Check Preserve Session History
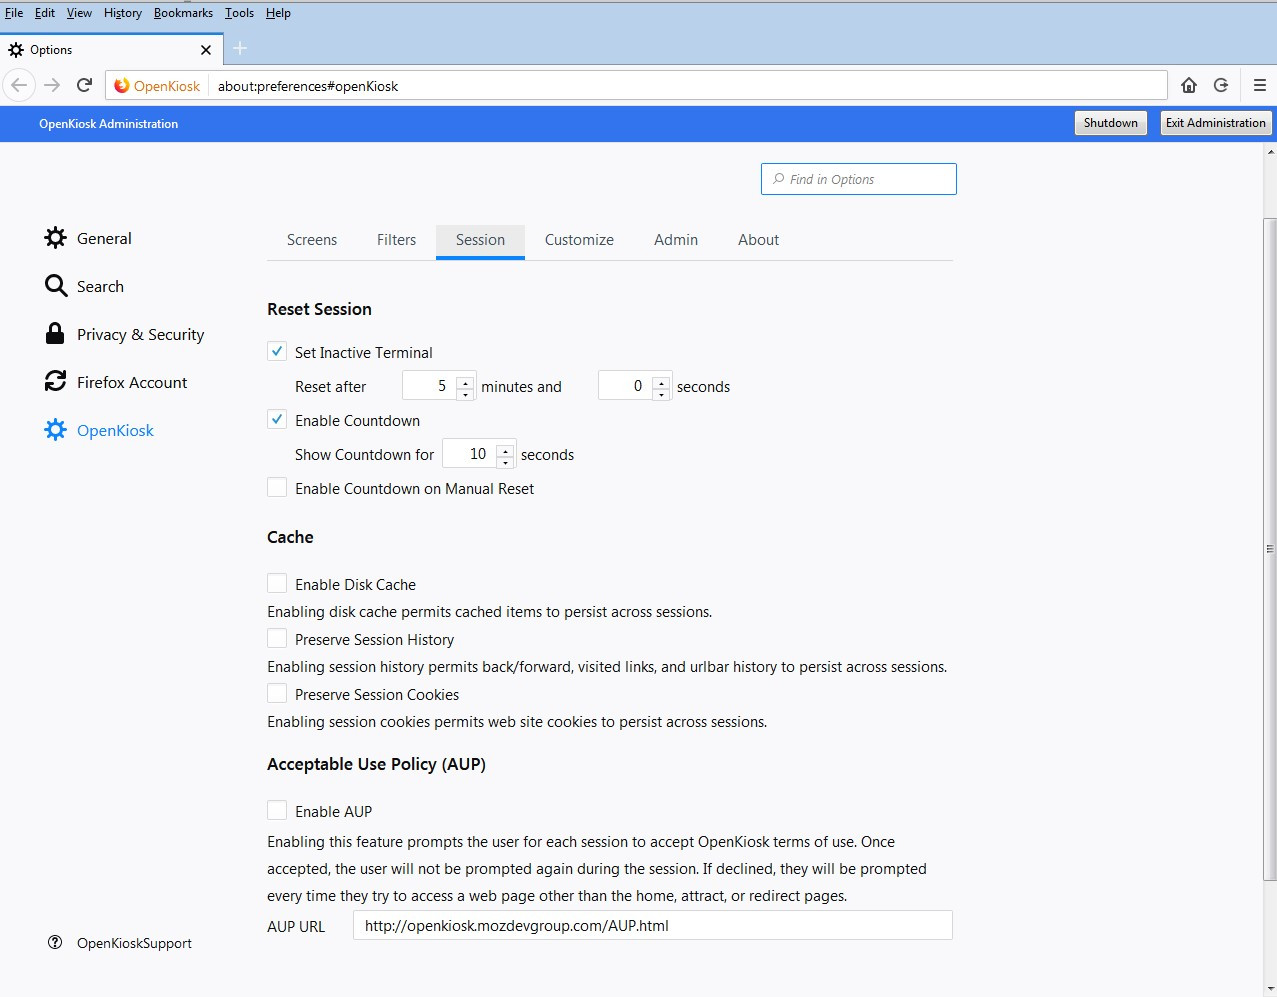This screenshot has height=997, width=1277. pos(277,639)
